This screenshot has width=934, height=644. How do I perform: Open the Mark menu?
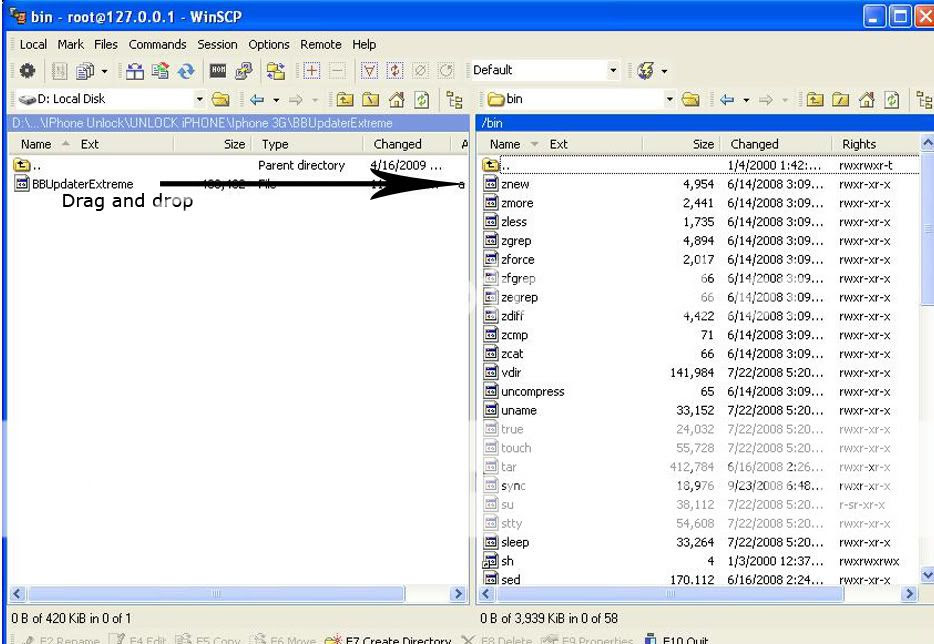[71, 45]
